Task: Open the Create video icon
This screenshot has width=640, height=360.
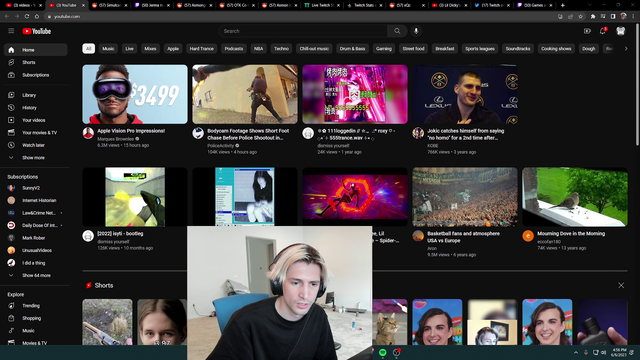Action: pos(587,31)
